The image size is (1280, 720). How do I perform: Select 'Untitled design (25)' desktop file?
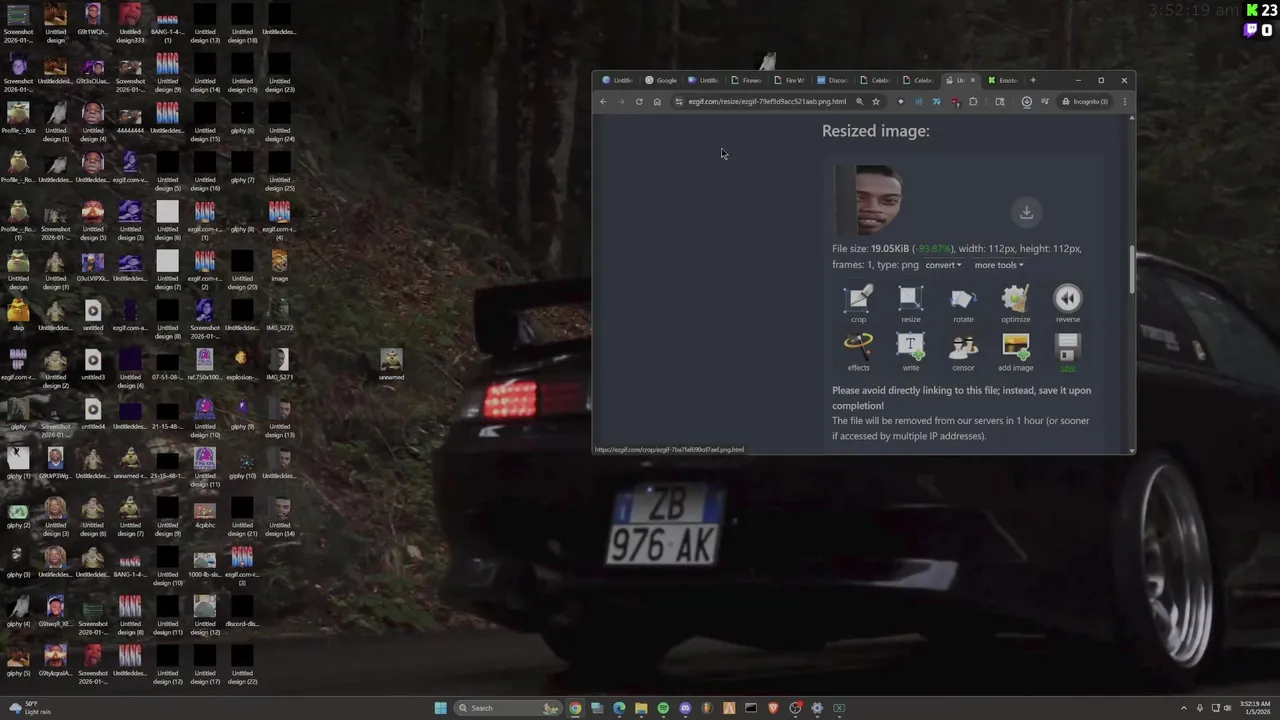click(279, 171)
